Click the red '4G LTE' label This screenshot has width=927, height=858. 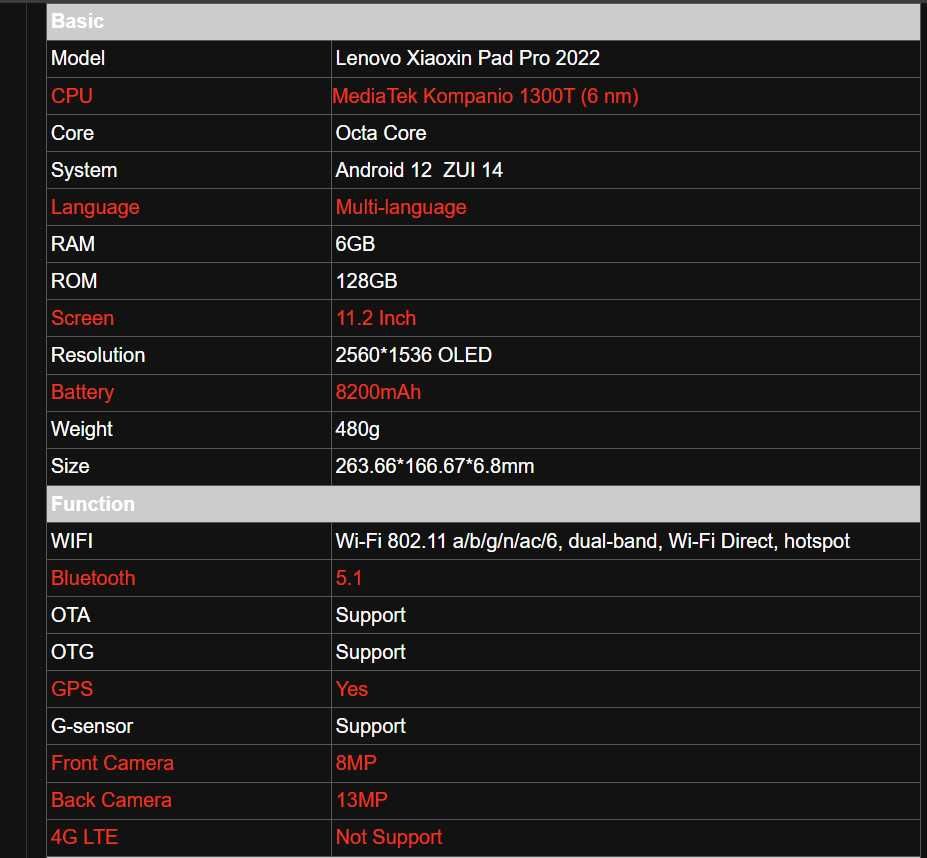pyautogui.click(x=84, y=837)
